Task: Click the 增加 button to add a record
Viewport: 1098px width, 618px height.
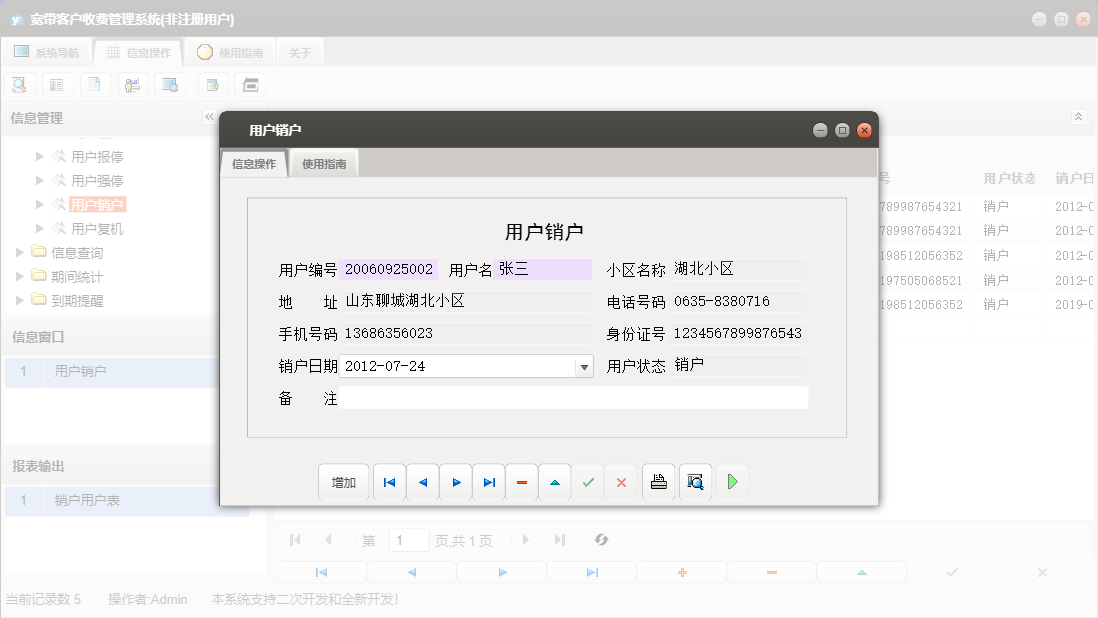Action: [343, 481]
